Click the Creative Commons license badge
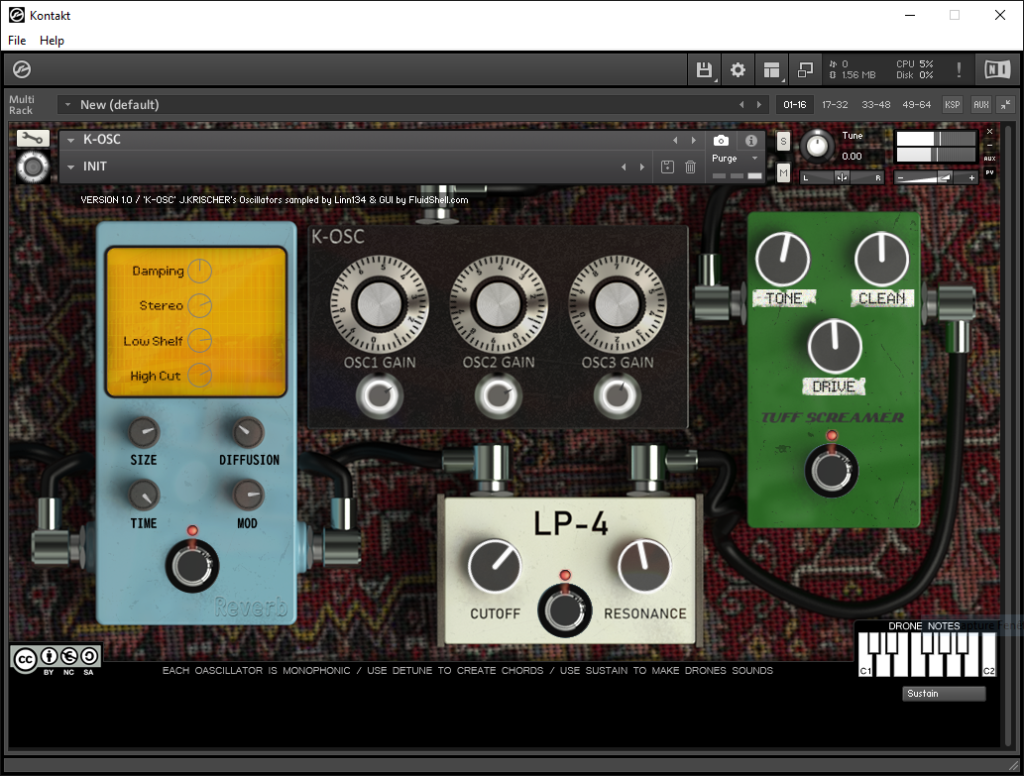 click(x=56, y=659)
